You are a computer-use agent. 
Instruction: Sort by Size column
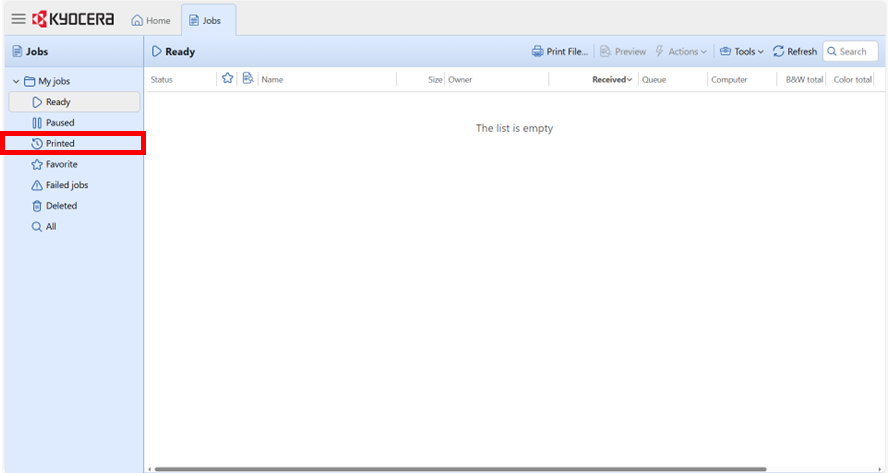(435, 80)
